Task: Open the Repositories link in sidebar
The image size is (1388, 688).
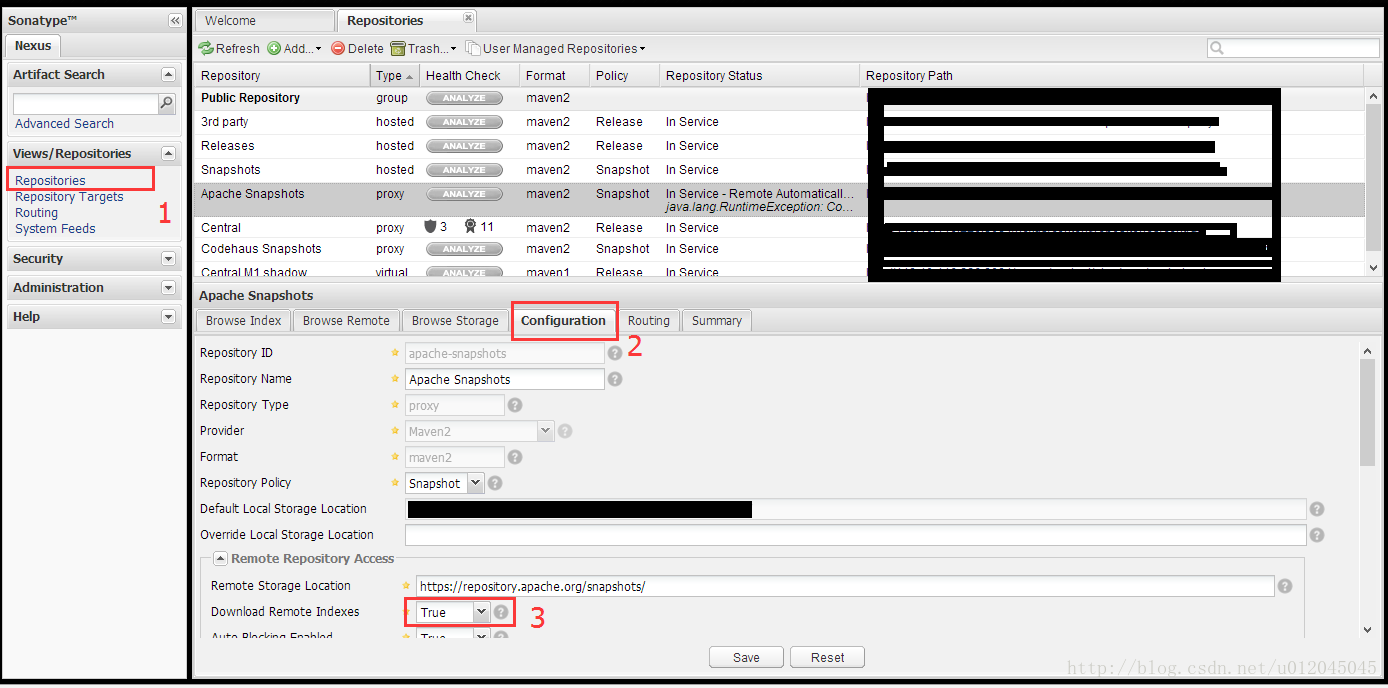Action: coord(50,181)
